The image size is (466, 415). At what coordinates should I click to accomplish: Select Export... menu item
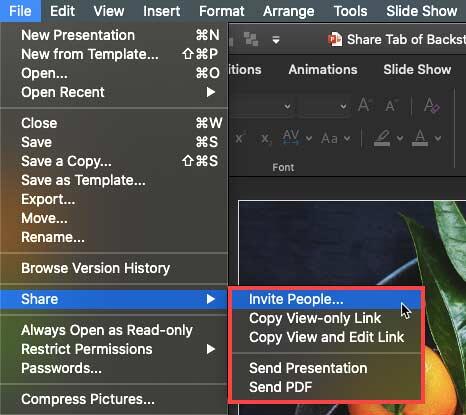(x=114, y=199)
